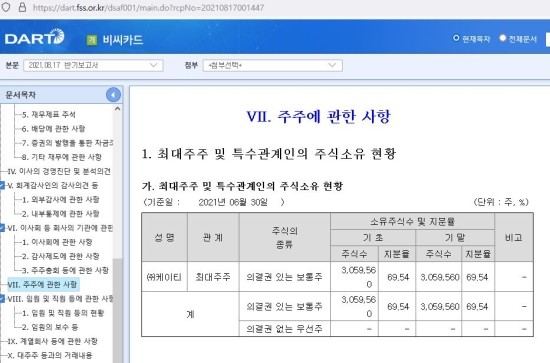Open IX. 계열회사 등에 관한 사항

pyautogui.click(x=53, y=341)
